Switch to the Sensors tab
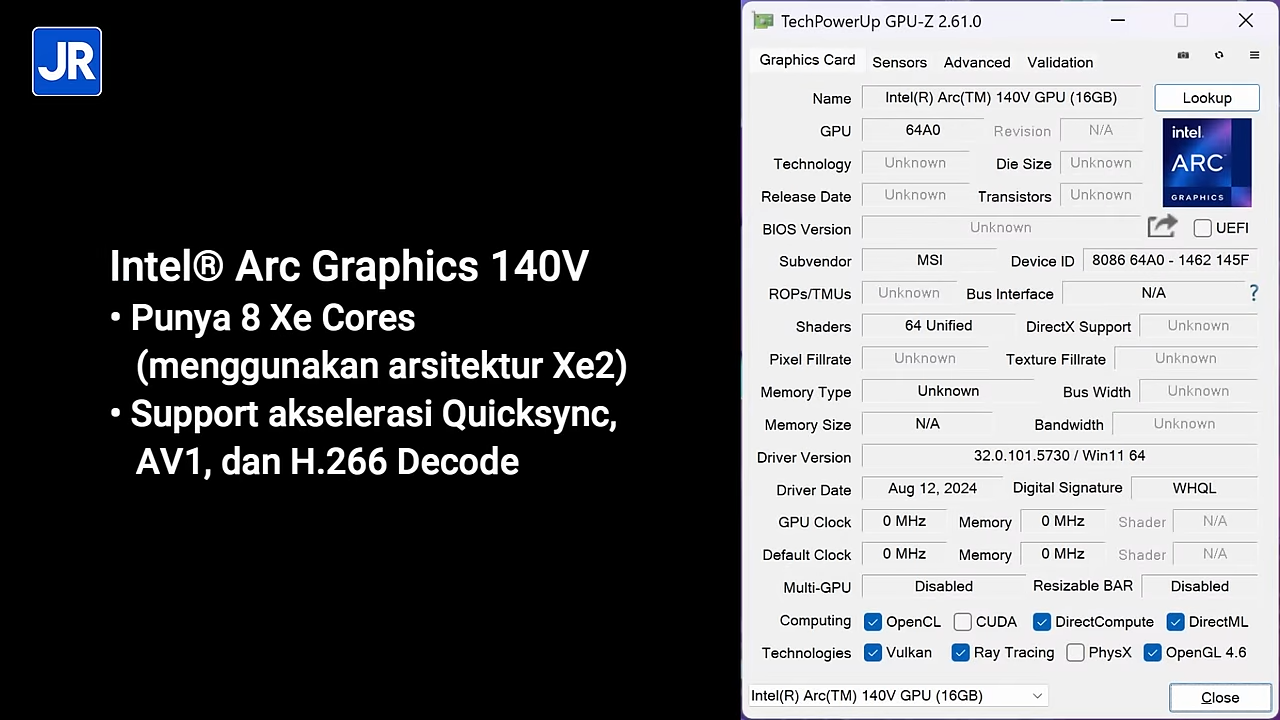Screen dimensions: 1280x720 coord(899,62)
